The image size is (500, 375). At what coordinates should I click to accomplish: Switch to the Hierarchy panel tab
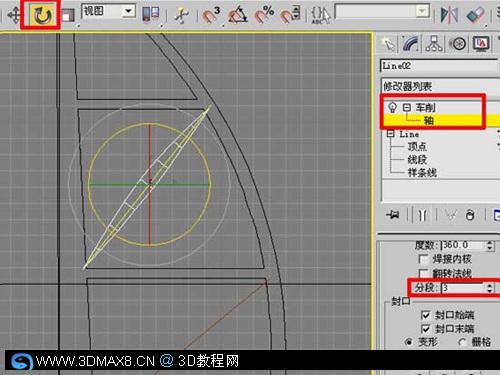pos(434,44)
